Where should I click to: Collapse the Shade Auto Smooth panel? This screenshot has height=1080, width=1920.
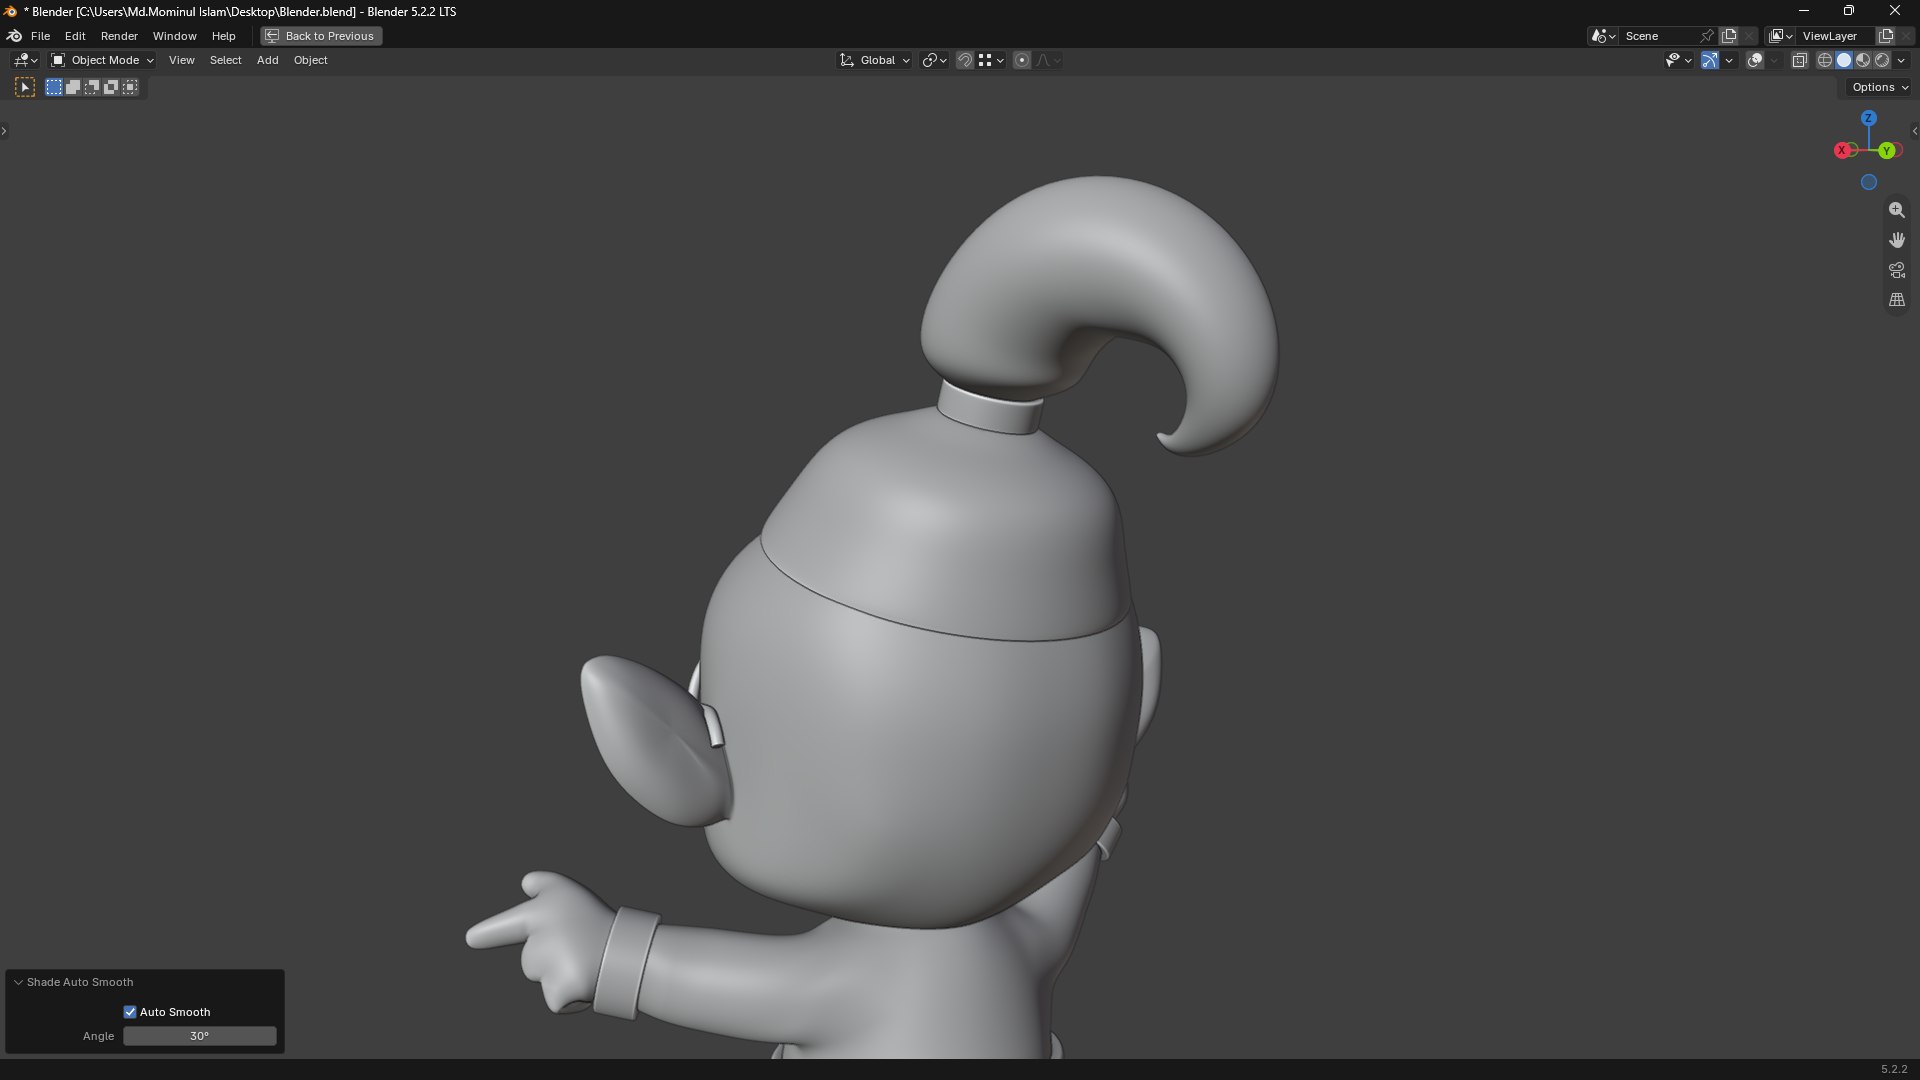click(x=18, y=982)
